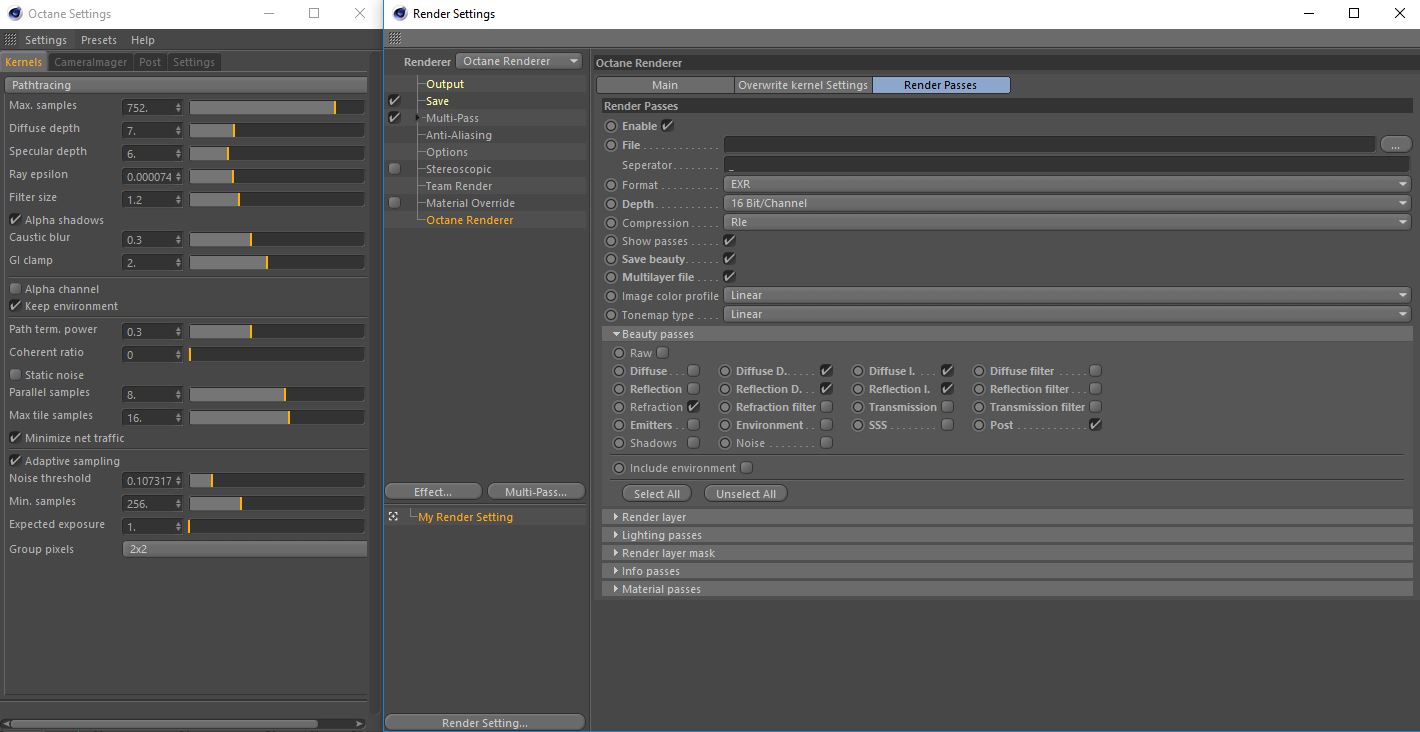Open the Help menu in Octane Settings
Image resolution: width=1420 pixels, height=732 pixels.
pyautogui.click(x=143, y=40)
